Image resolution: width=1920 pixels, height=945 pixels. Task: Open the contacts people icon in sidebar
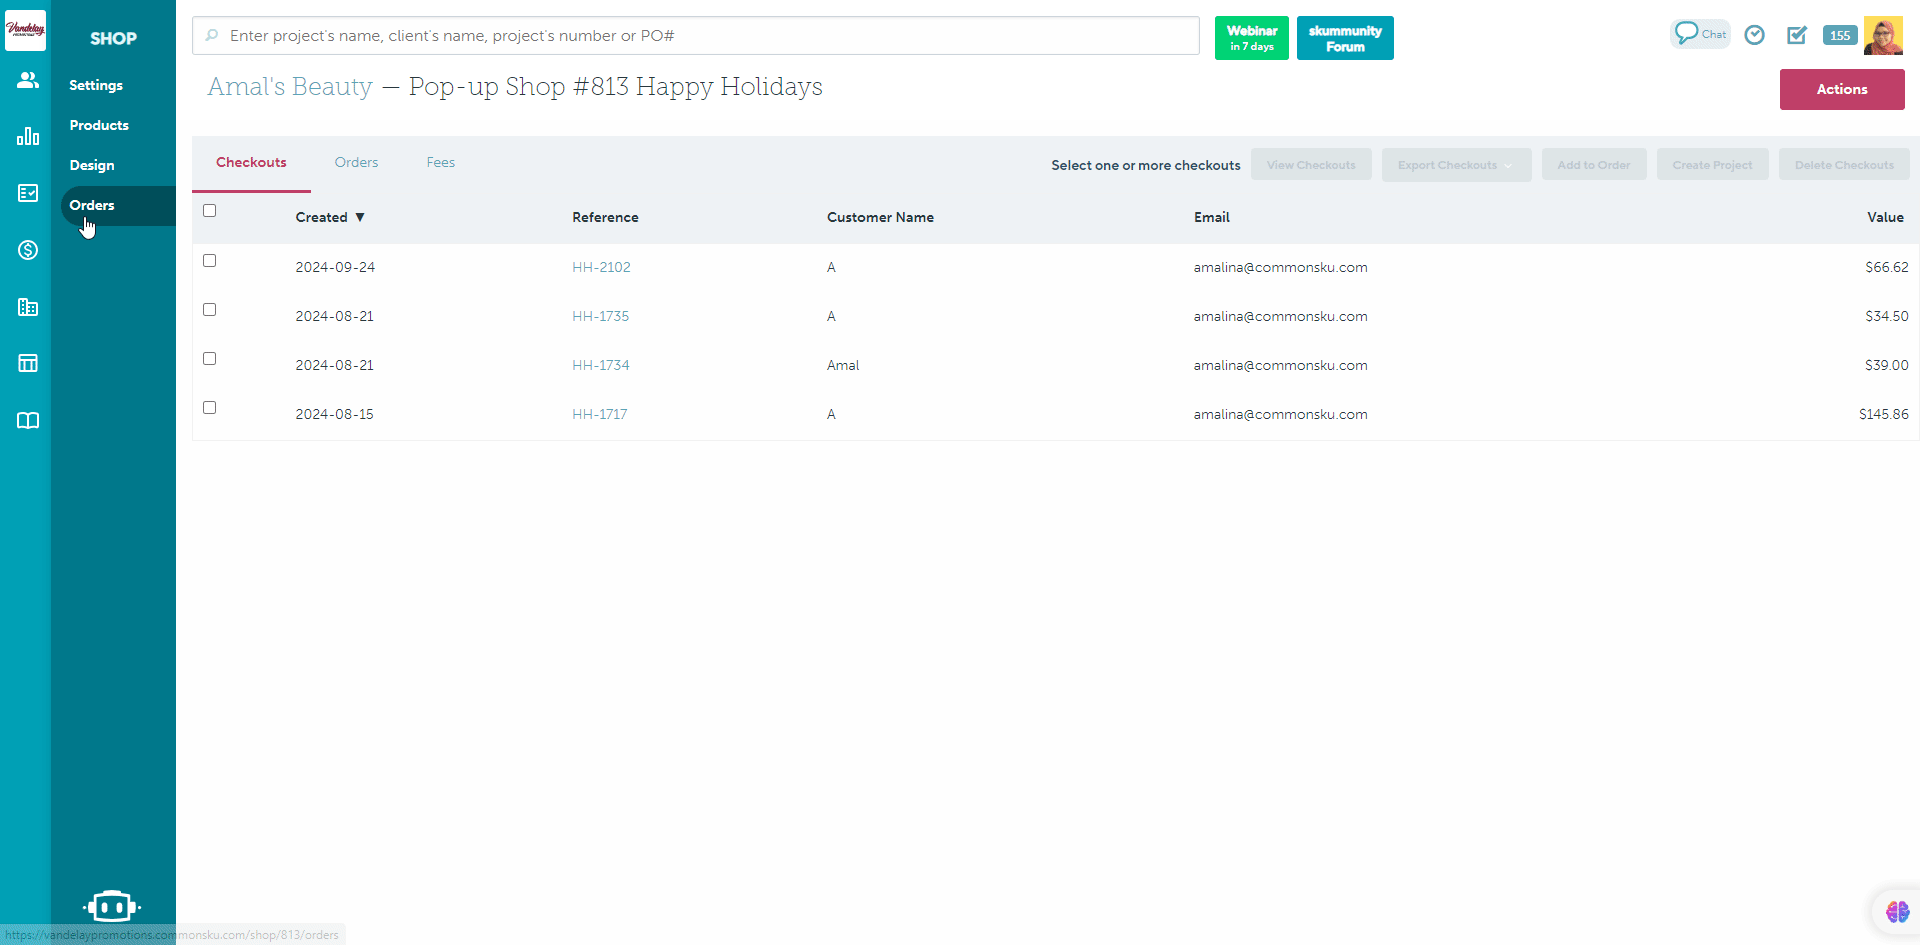[28, 80]
